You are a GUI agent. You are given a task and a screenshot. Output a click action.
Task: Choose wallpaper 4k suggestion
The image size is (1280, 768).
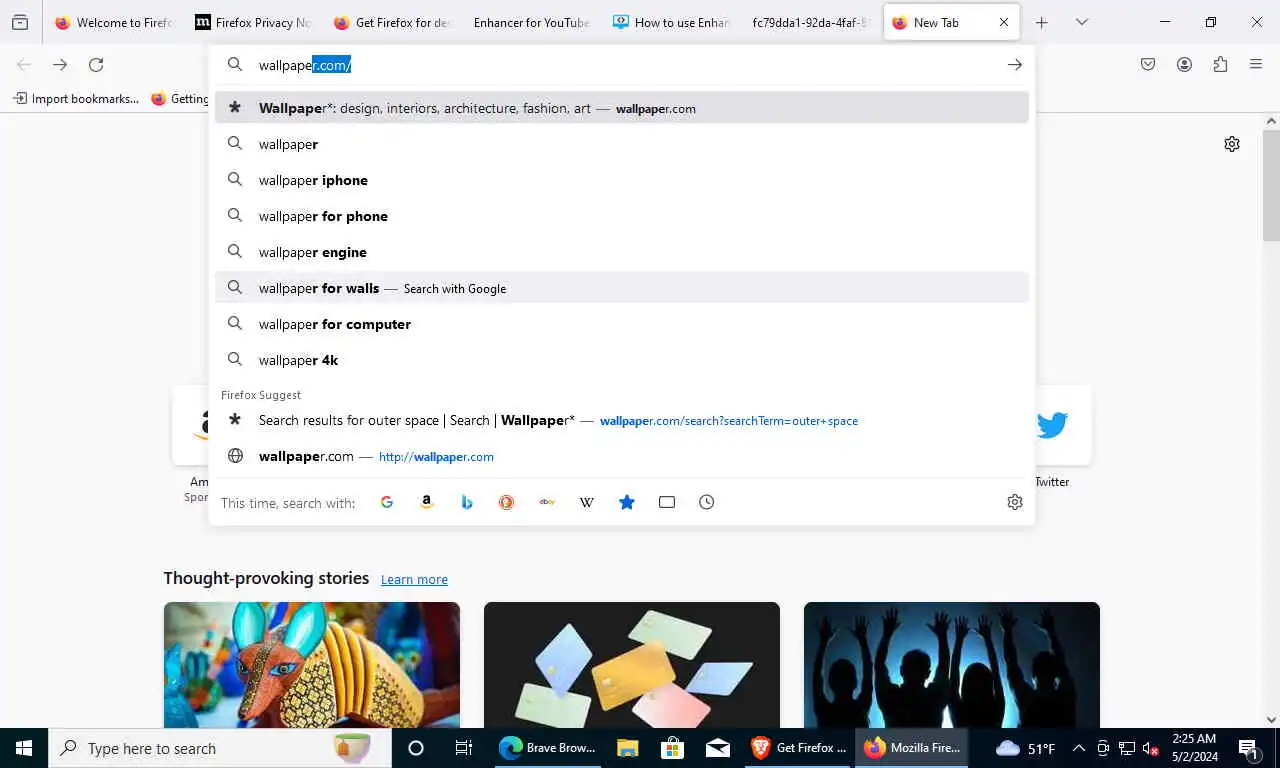(x=622, y=360)
